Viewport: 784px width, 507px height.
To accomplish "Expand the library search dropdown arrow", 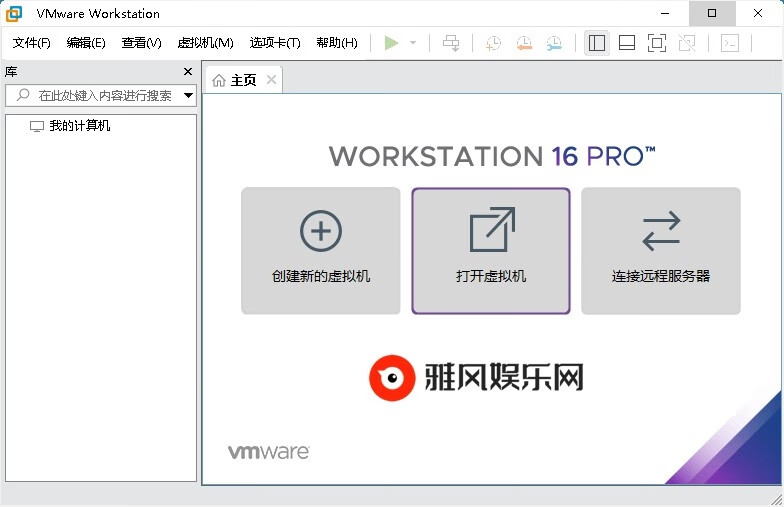I will 188,96.
